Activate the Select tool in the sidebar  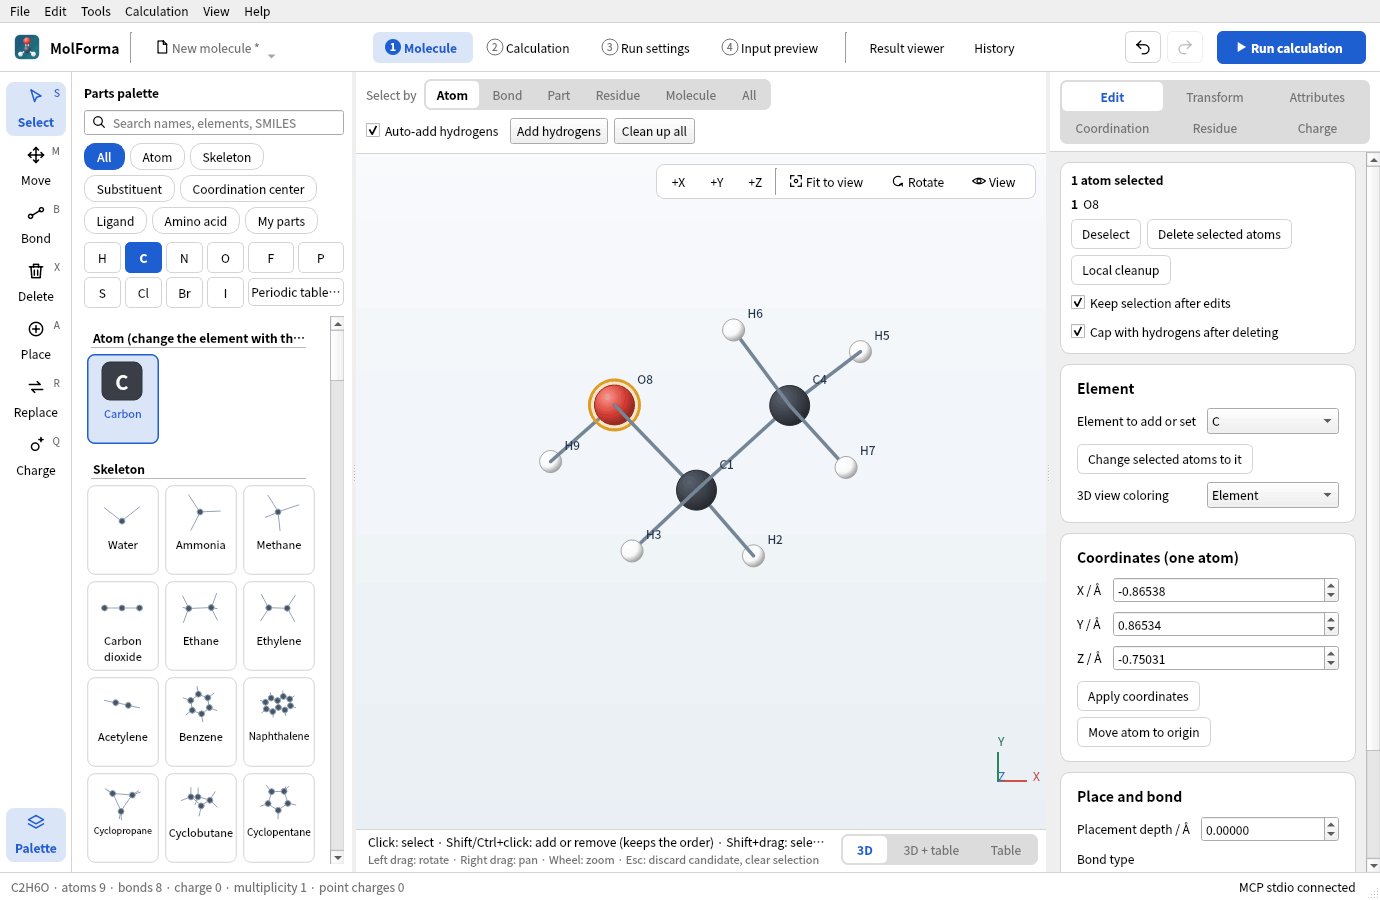point(36,109)
